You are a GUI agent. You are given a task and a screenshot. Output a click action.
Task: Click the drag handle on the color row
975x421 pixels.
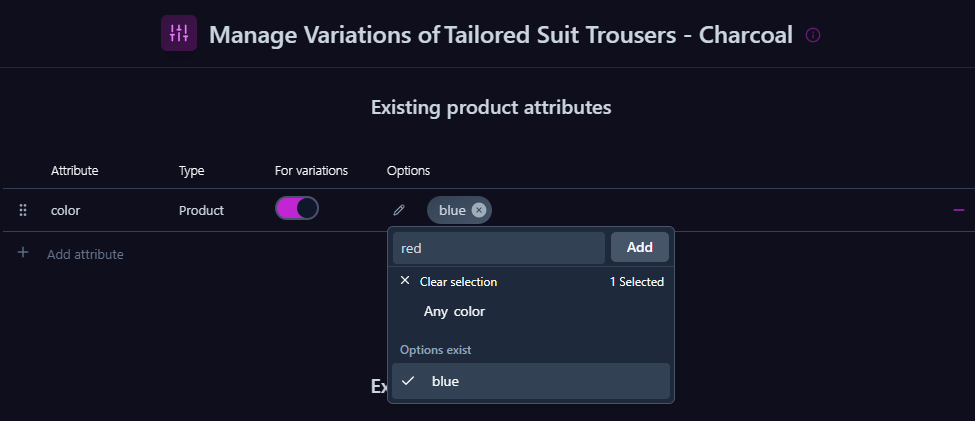click(23, 210)
